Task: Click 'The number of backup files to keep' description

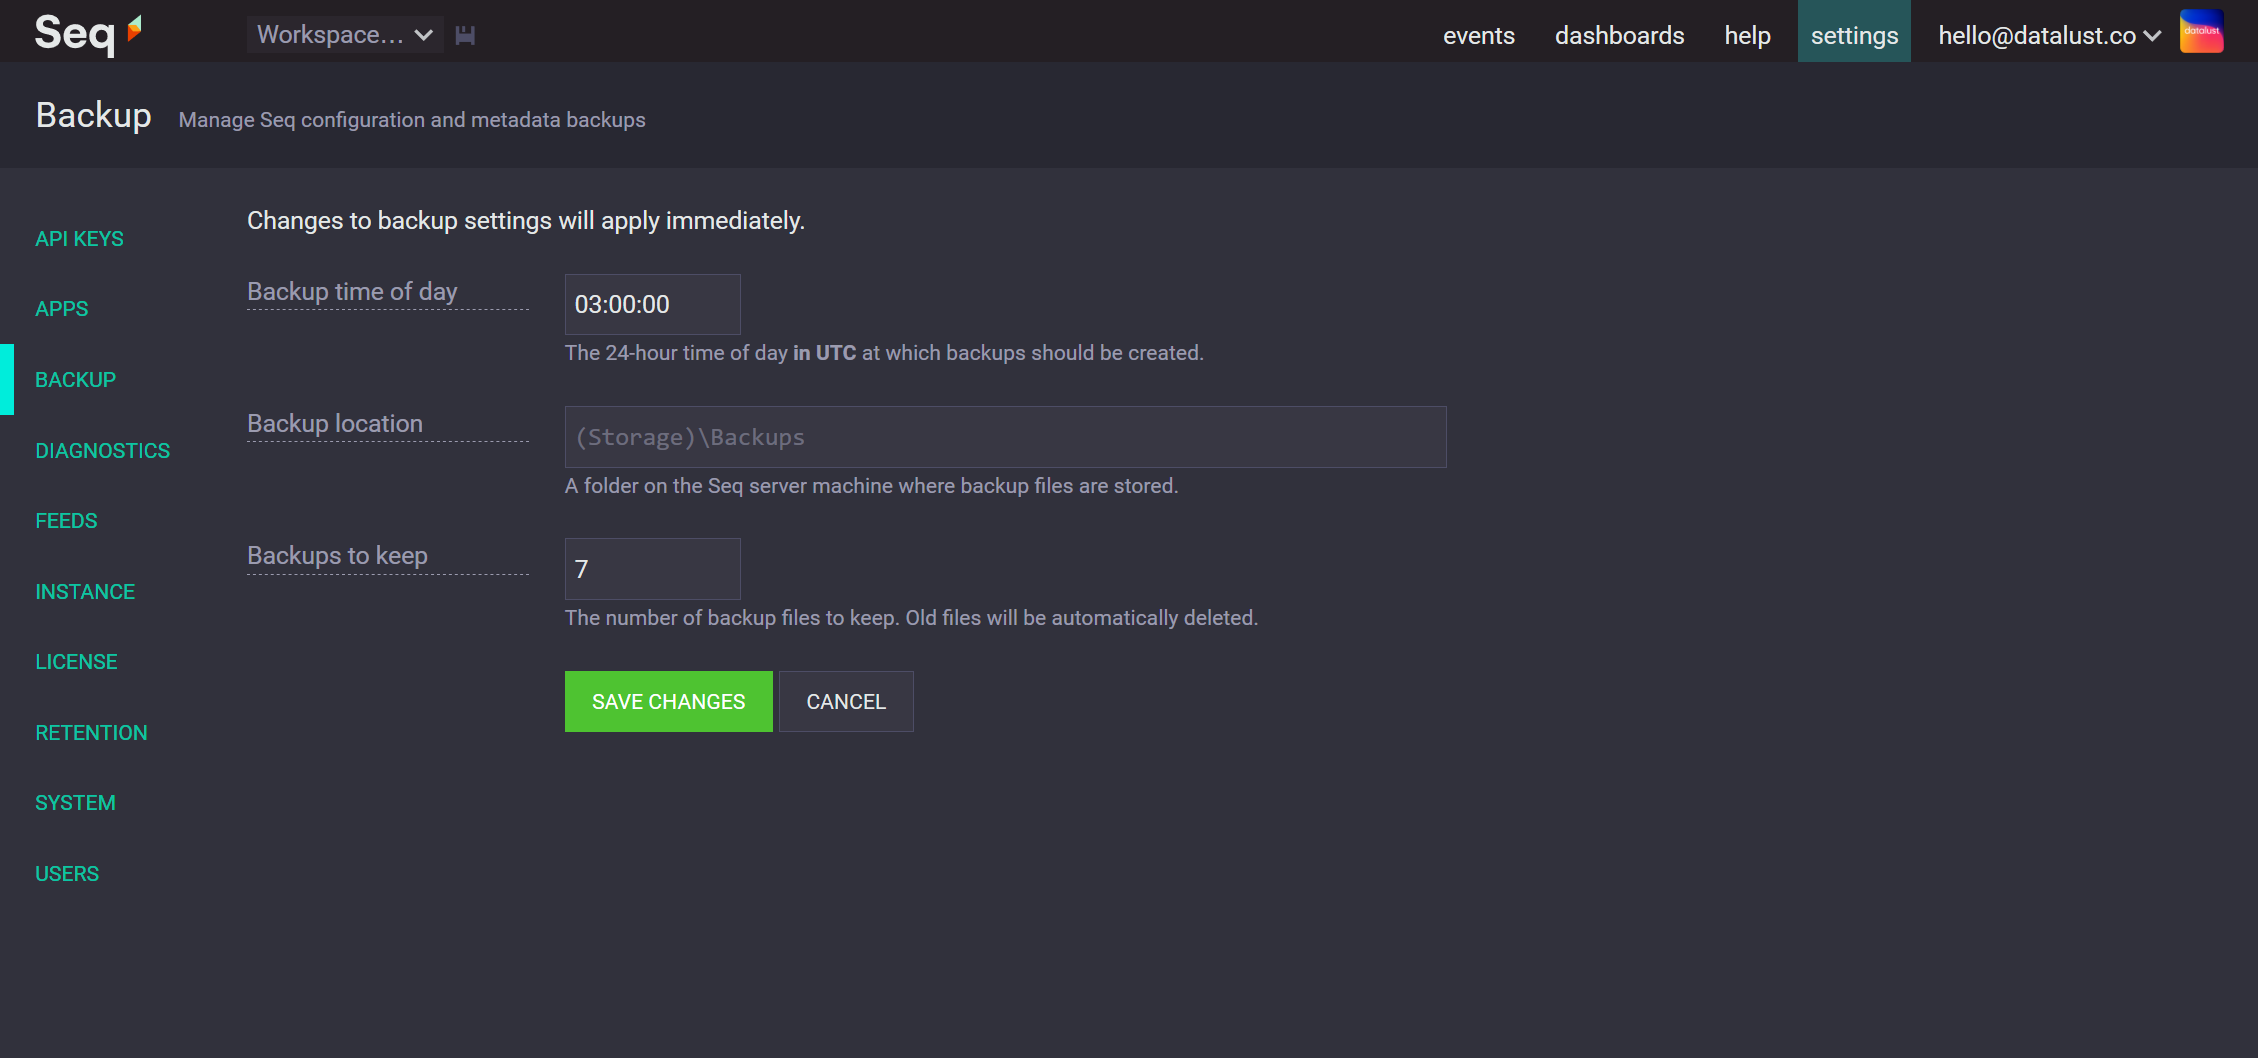Action: pos(911,618)
